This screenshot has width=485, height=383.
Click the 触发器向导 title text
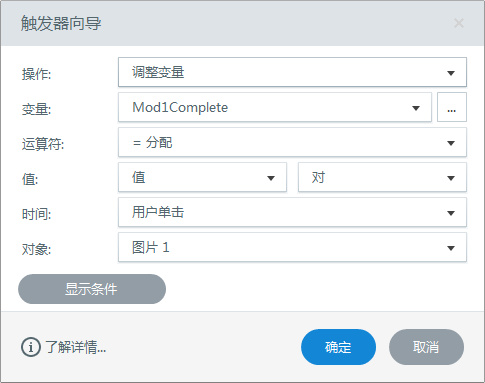pos(61,23)
